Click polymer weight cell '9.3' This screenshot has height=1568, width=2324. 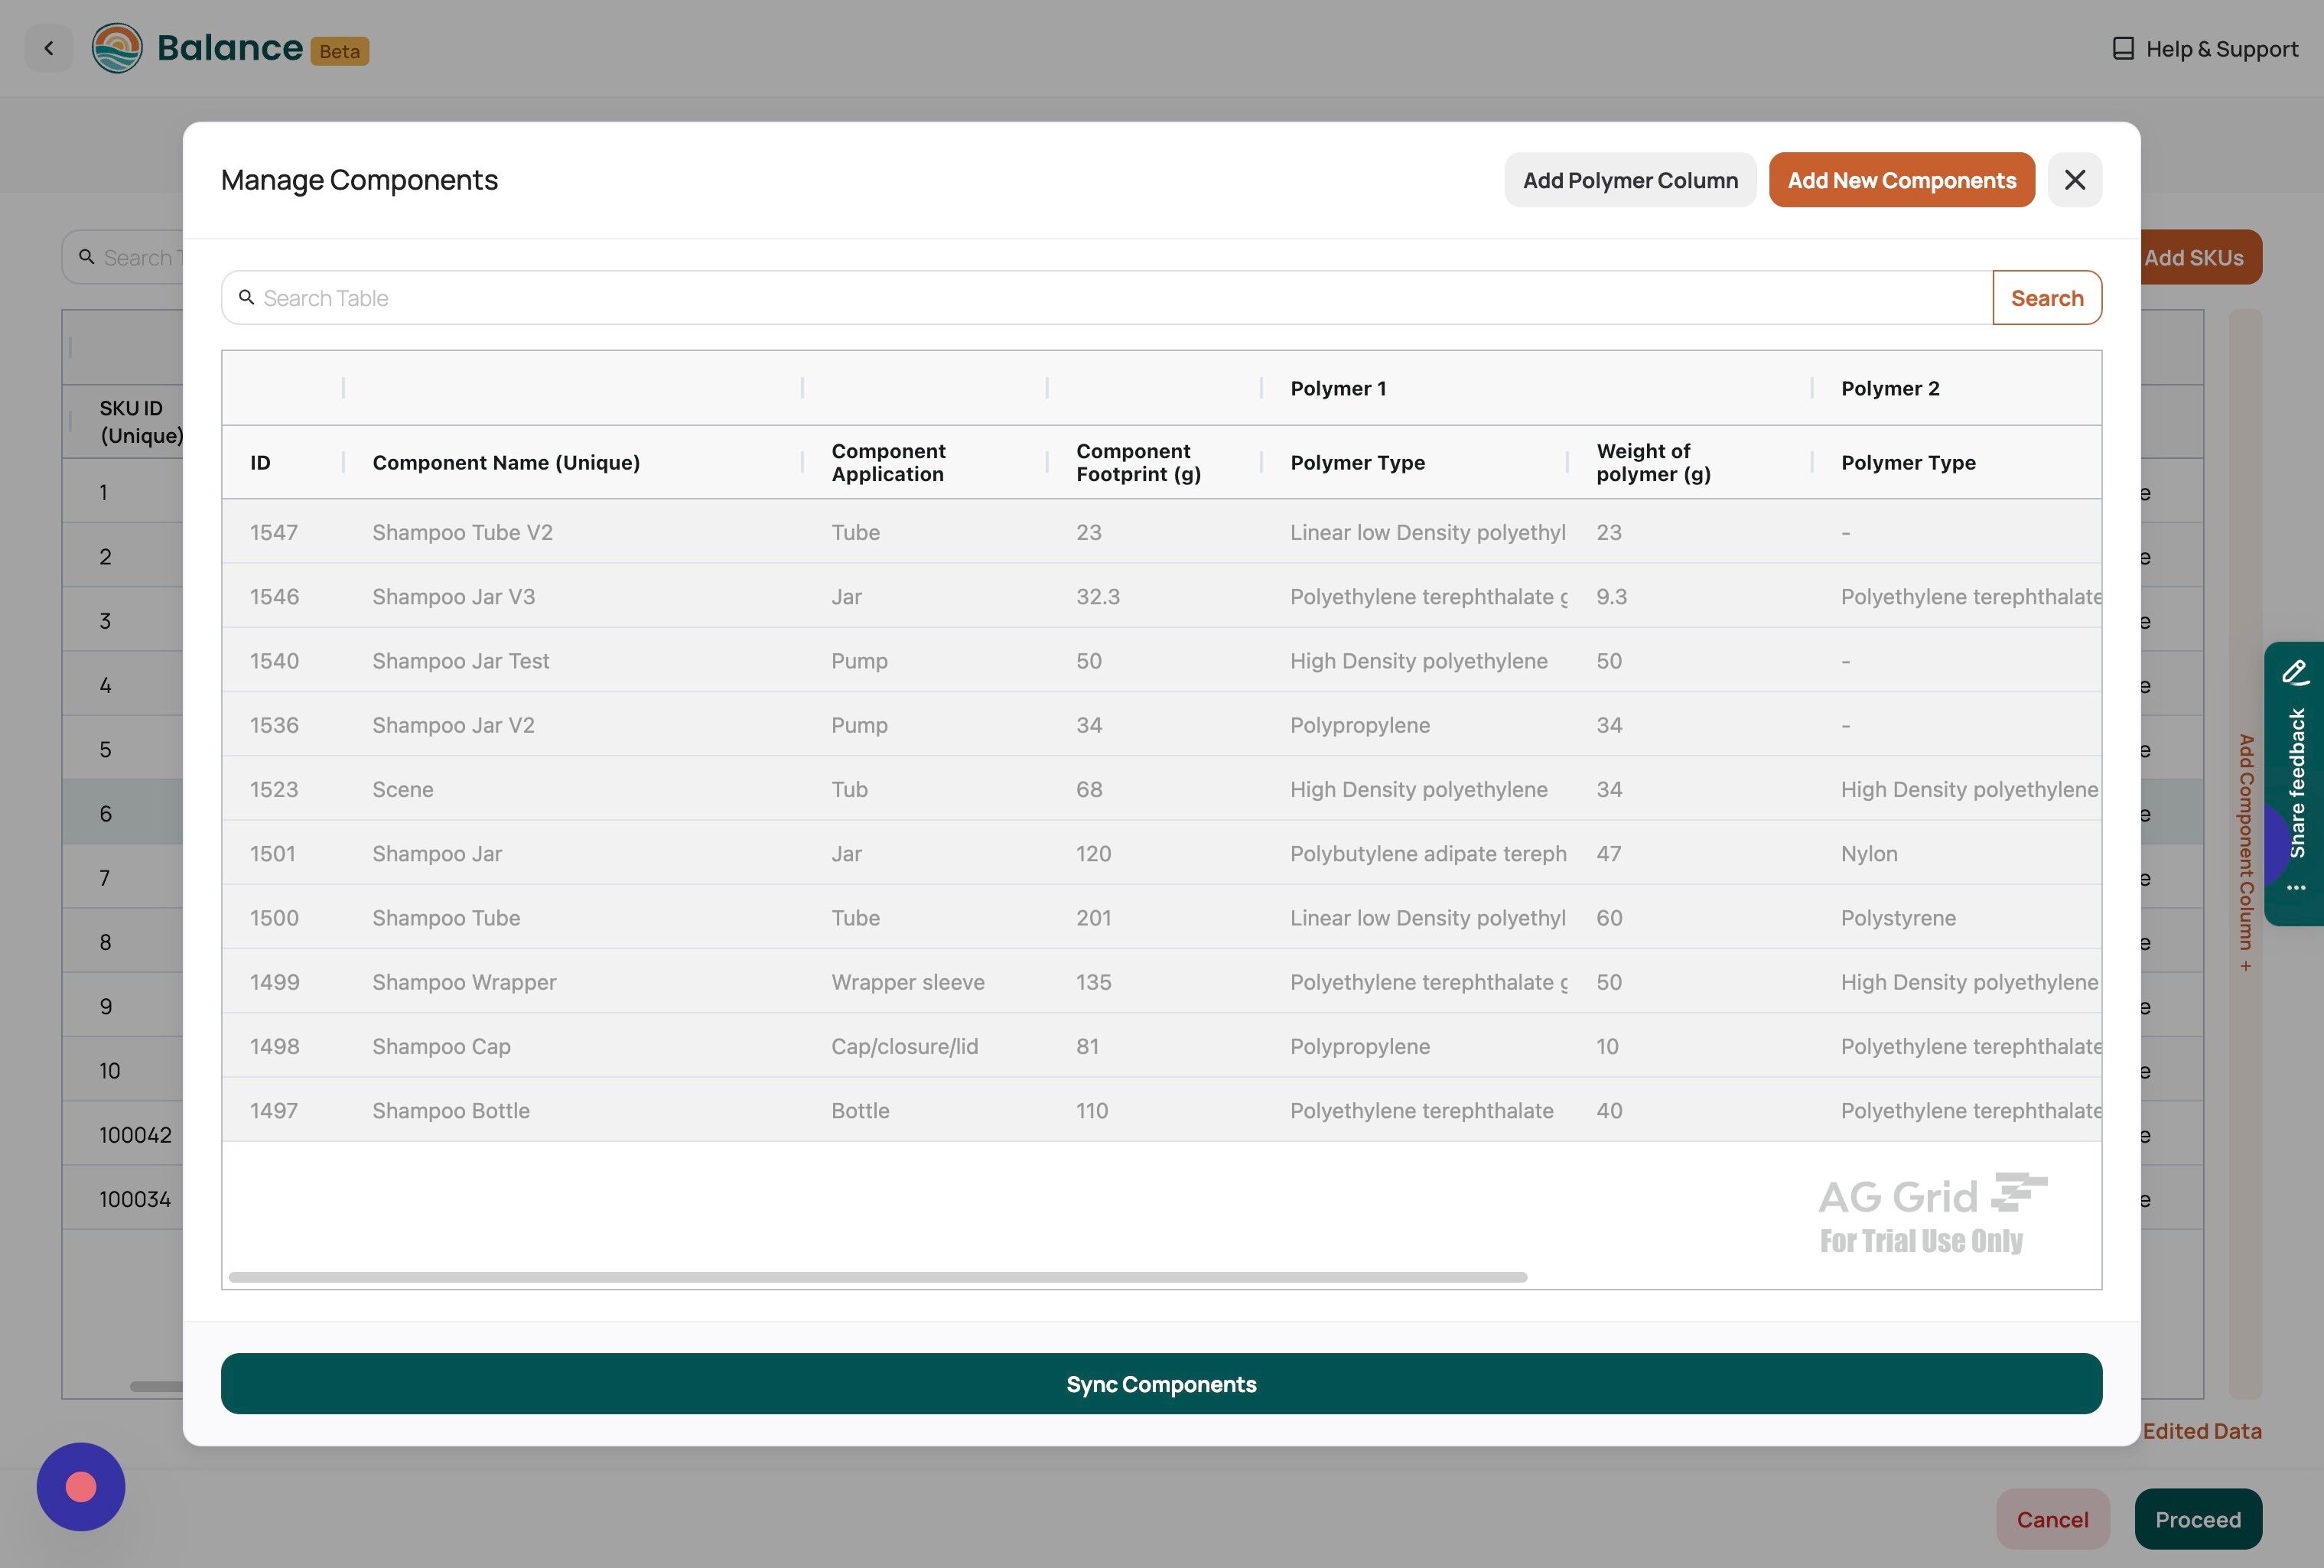pos(1611,597)
